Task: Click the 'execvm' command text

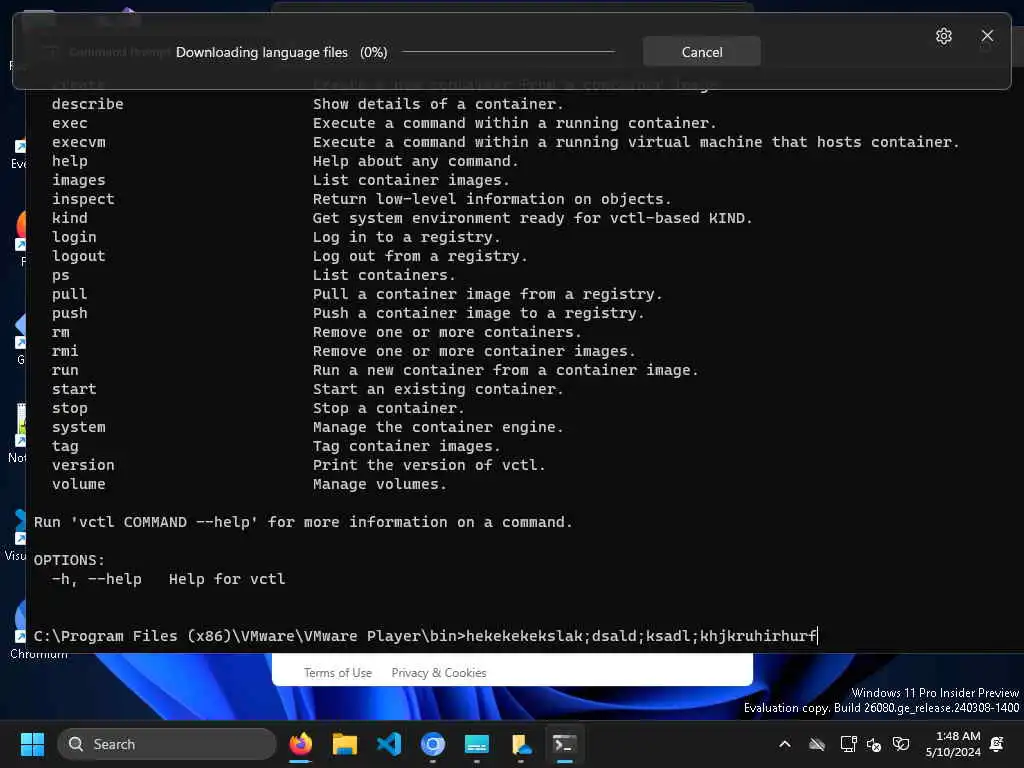Action: (78, 142)
